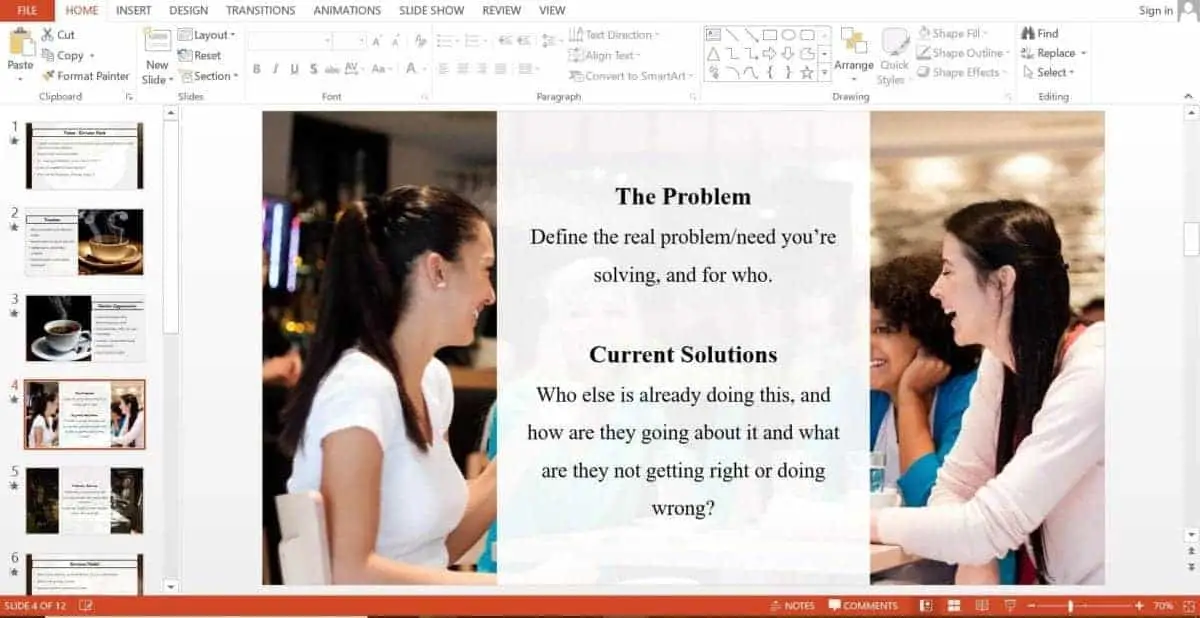Click the Reset slide button

pyautogui.click(x=200, y=56)
